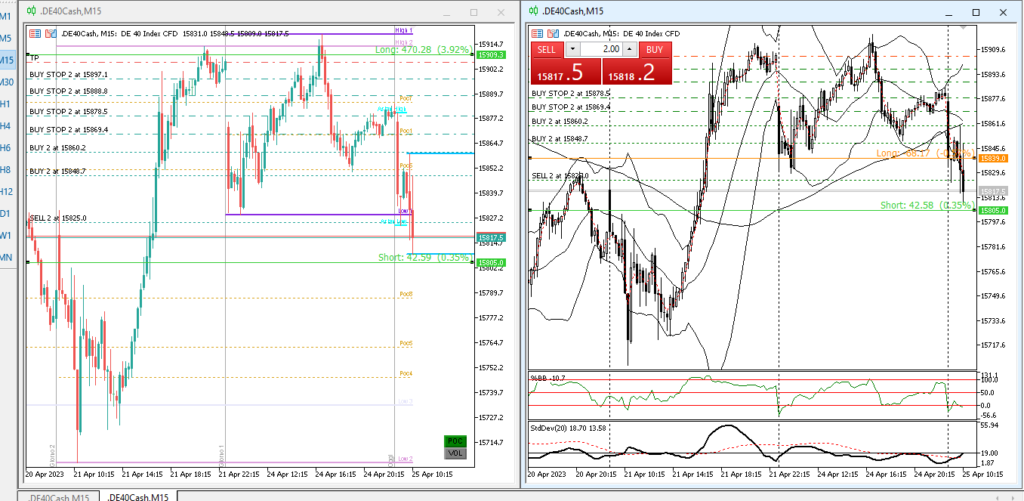This screenshot has width=1024, height=501.
Task: Click left chart header .DE40Cash, M15: DE 40 Index CFD
Action: point(119,33)
